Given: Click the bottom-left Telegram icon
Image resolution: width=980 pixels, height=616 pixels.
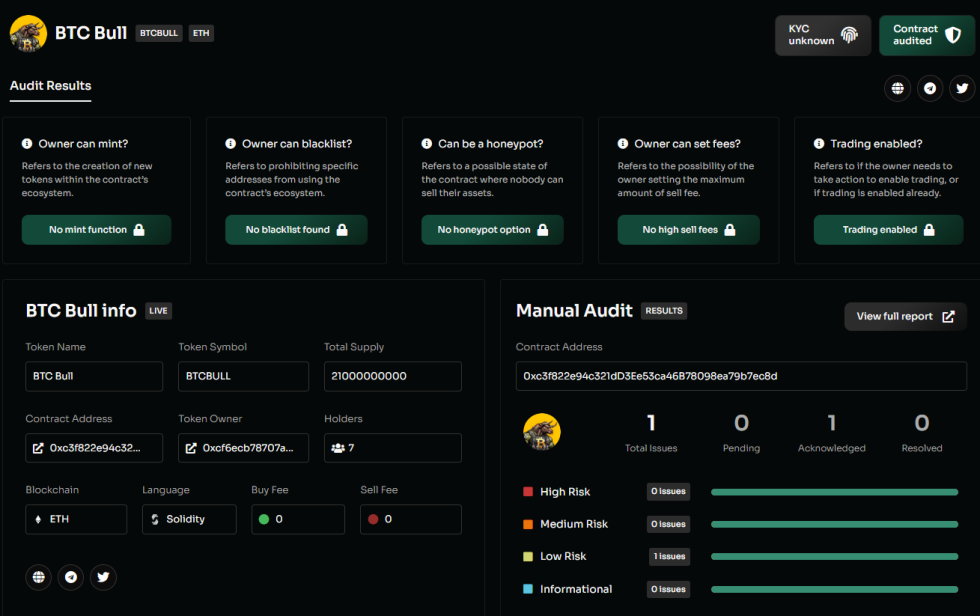Looking at the screenshot, I should tap(71, 576).
